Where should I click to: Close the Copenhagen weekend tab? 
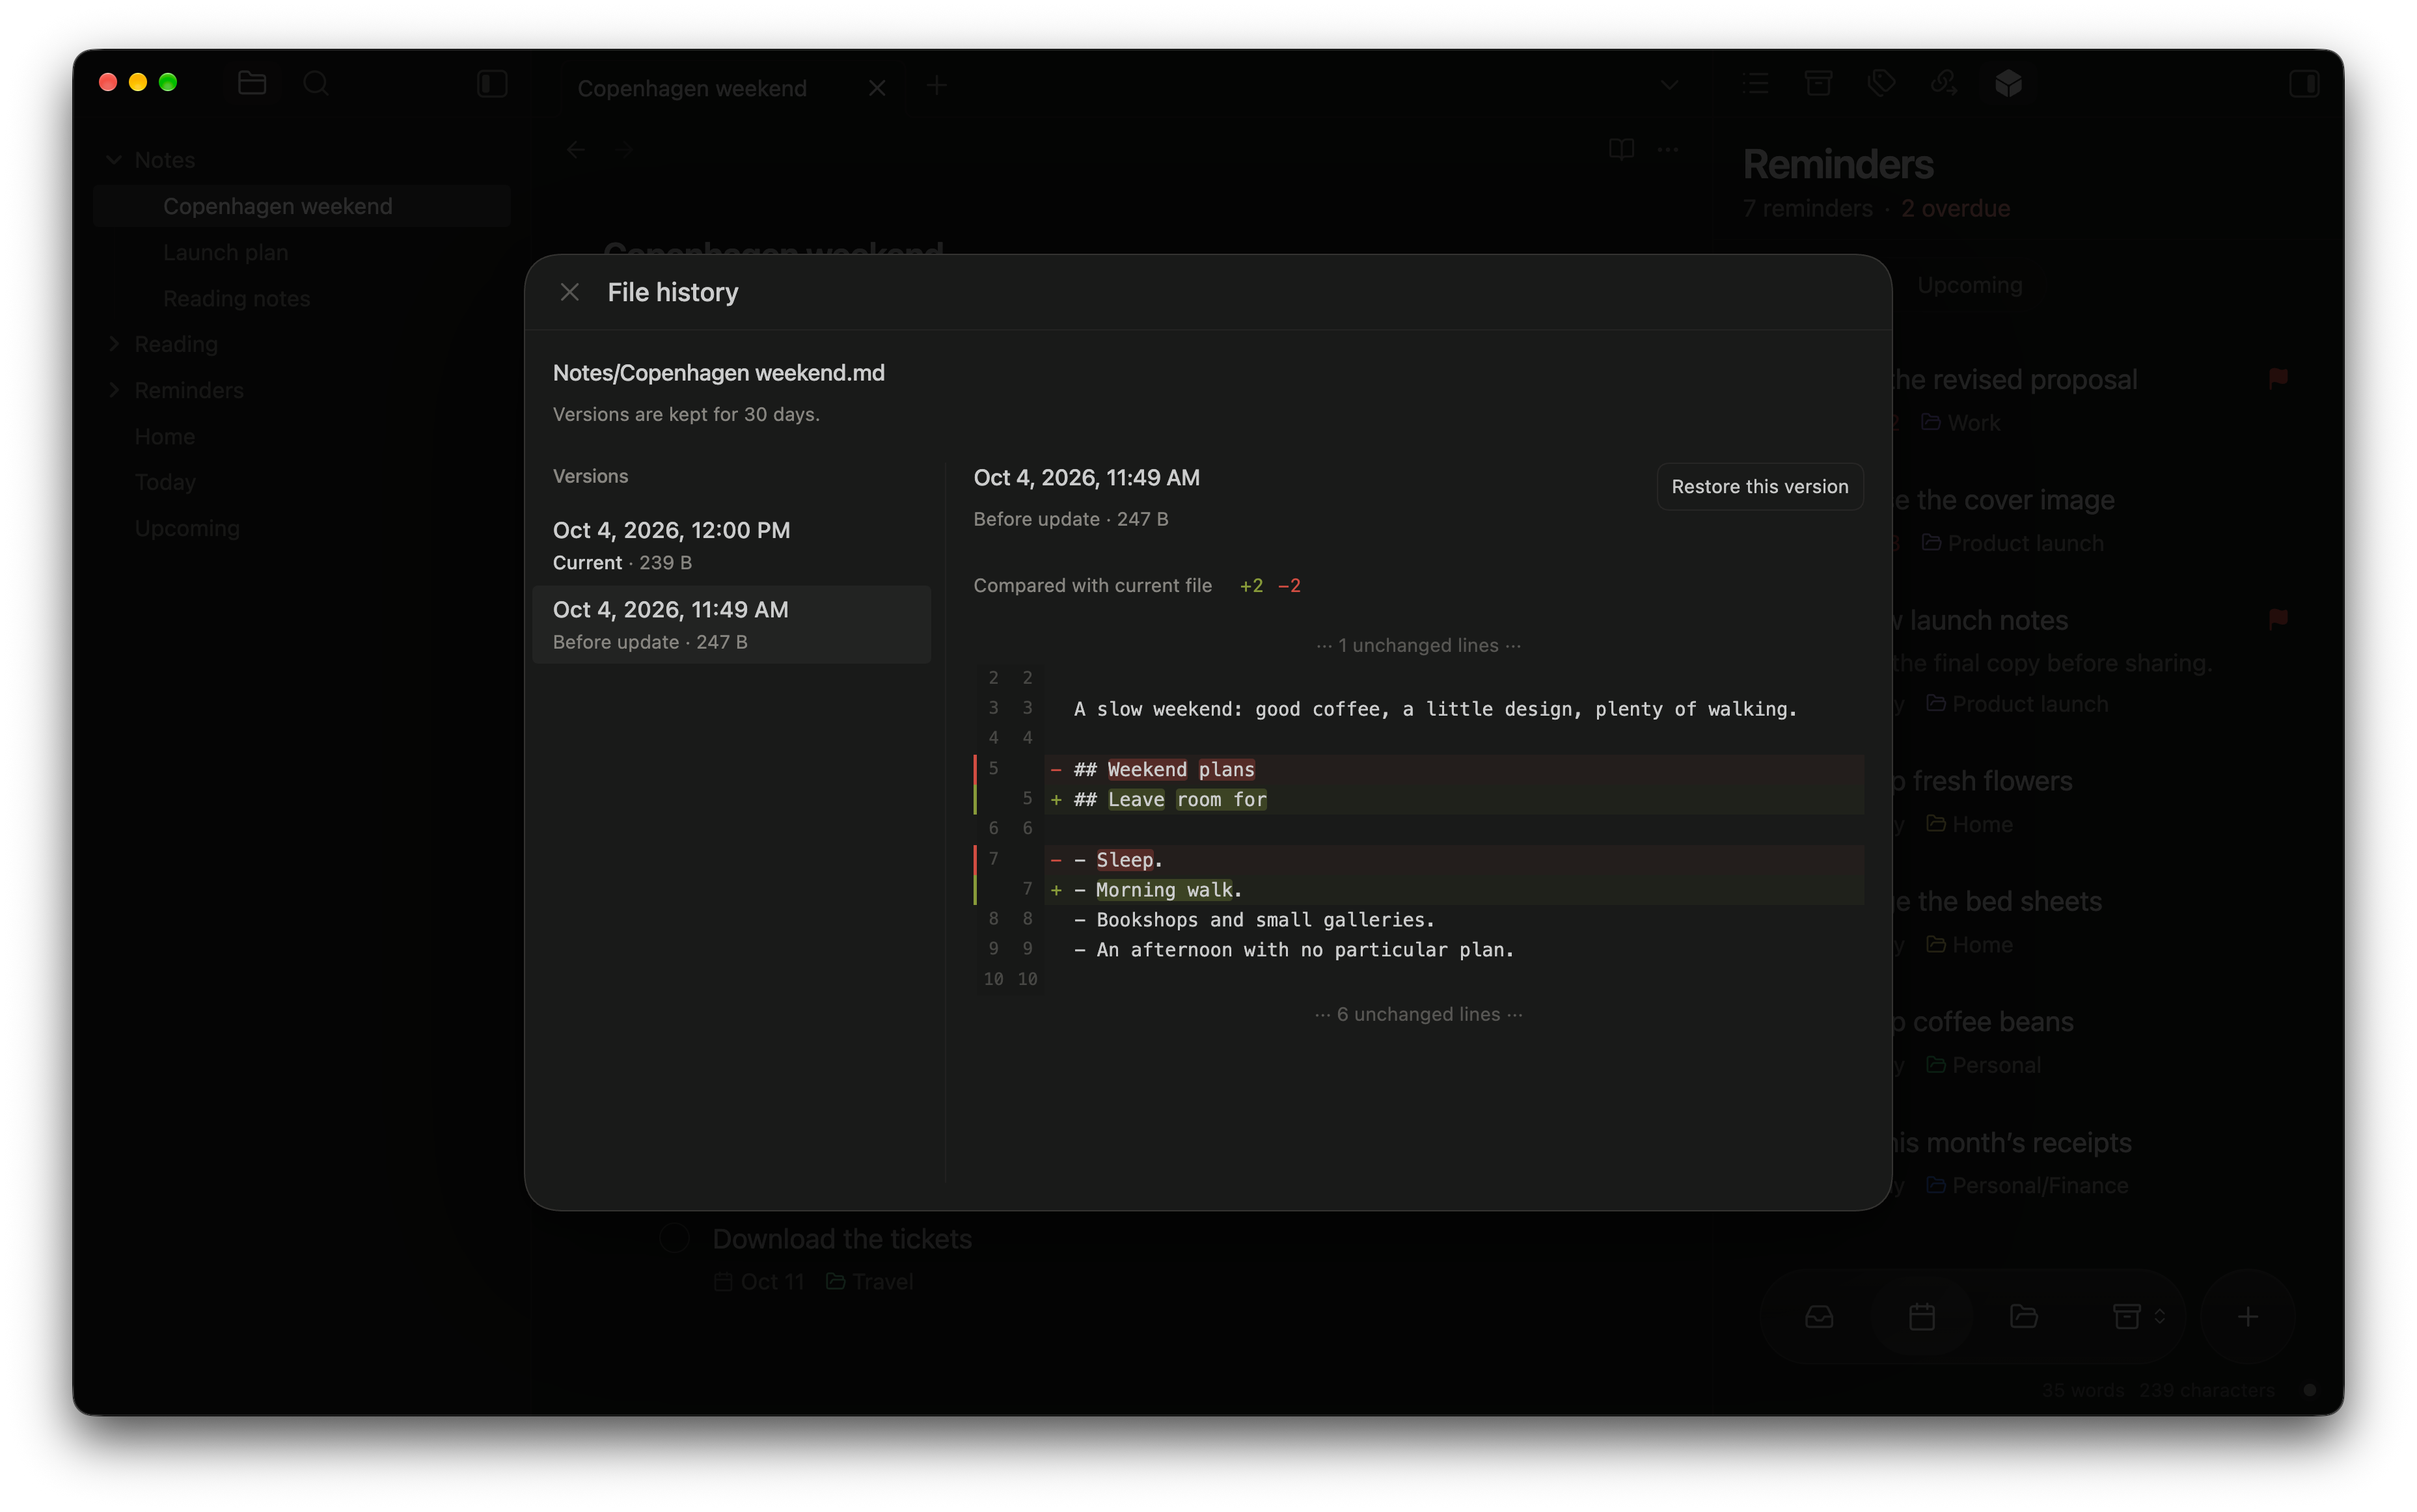(877, 88)
